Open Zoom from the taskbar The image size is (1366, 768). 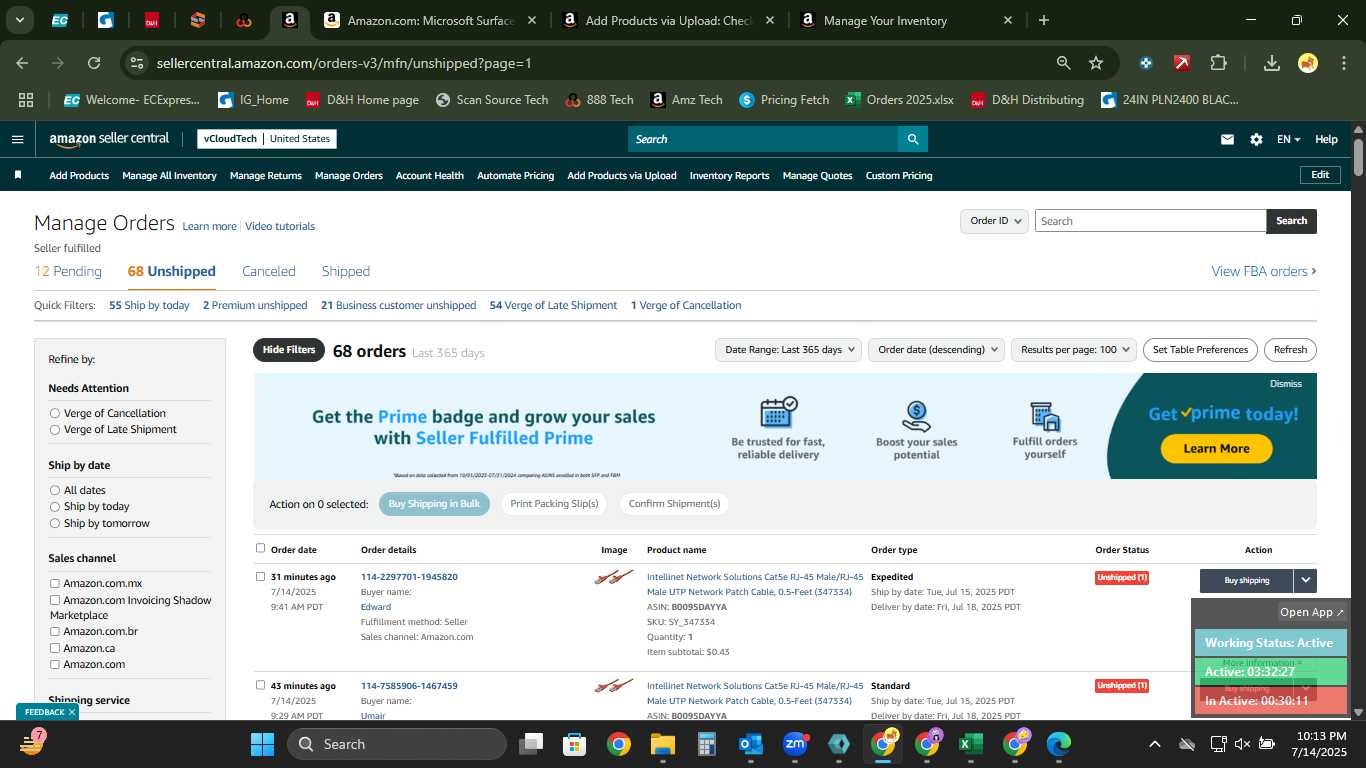pyautogui.click(x=795, y=744)
